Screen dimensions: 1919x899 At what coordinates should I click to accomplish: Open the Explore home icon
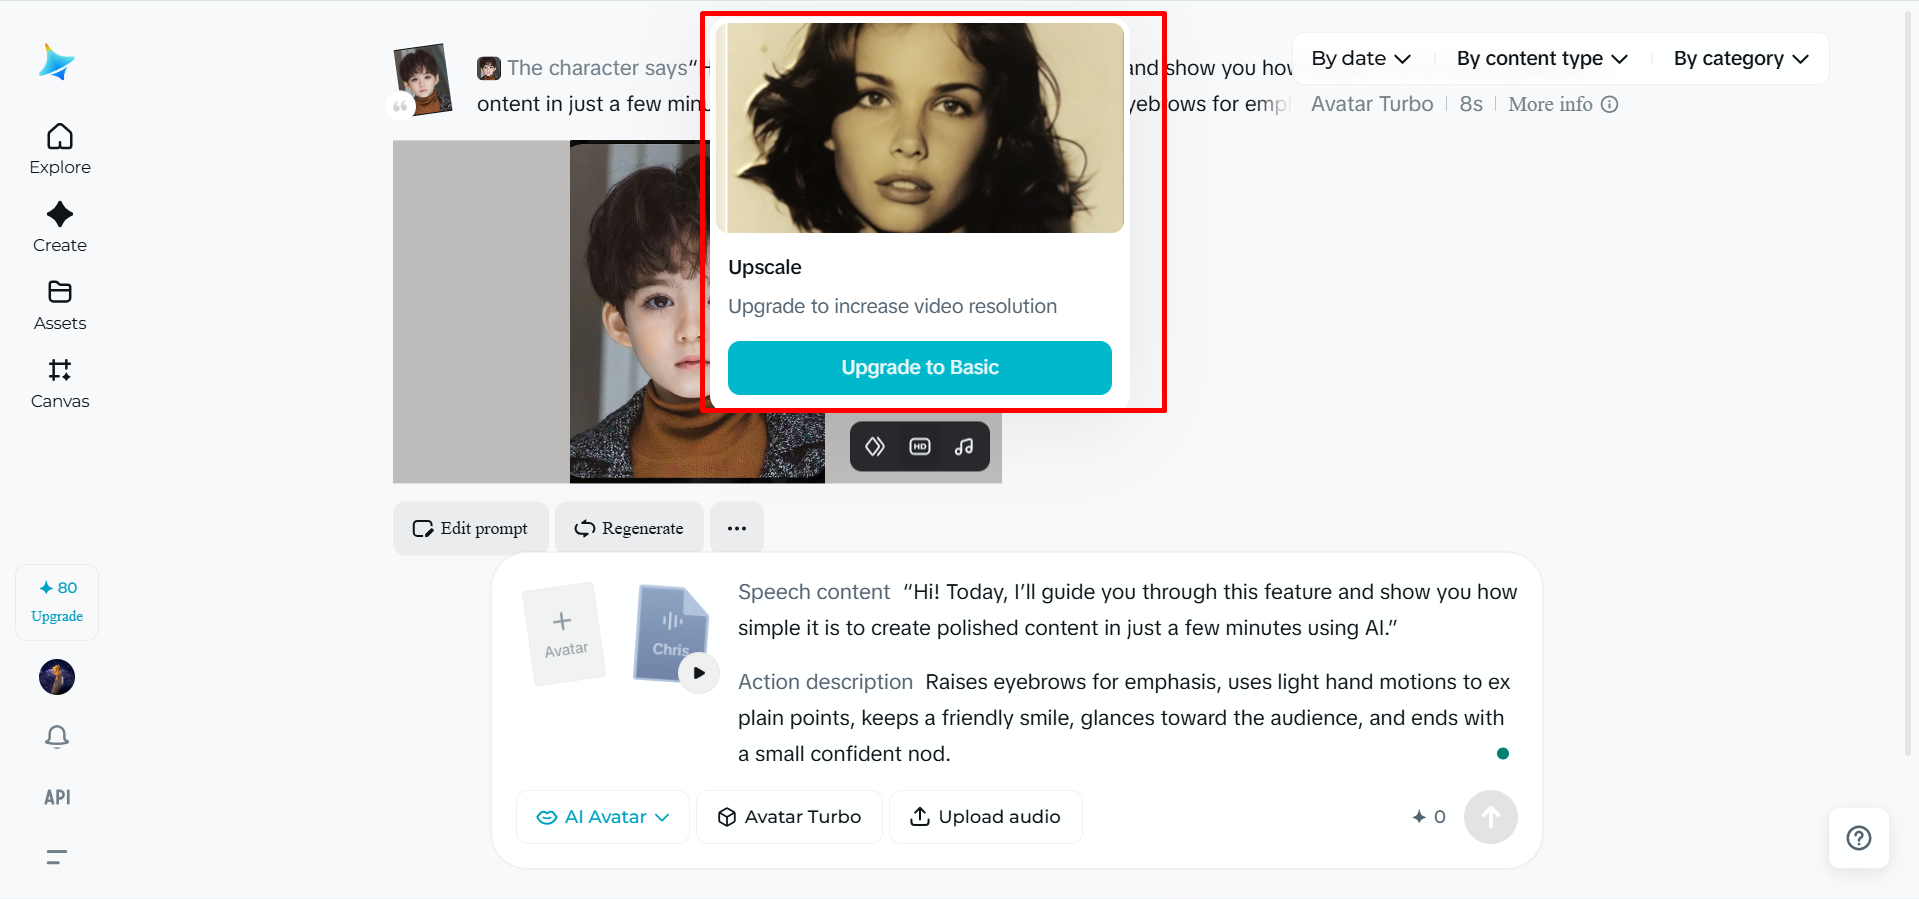click(60, 148)
